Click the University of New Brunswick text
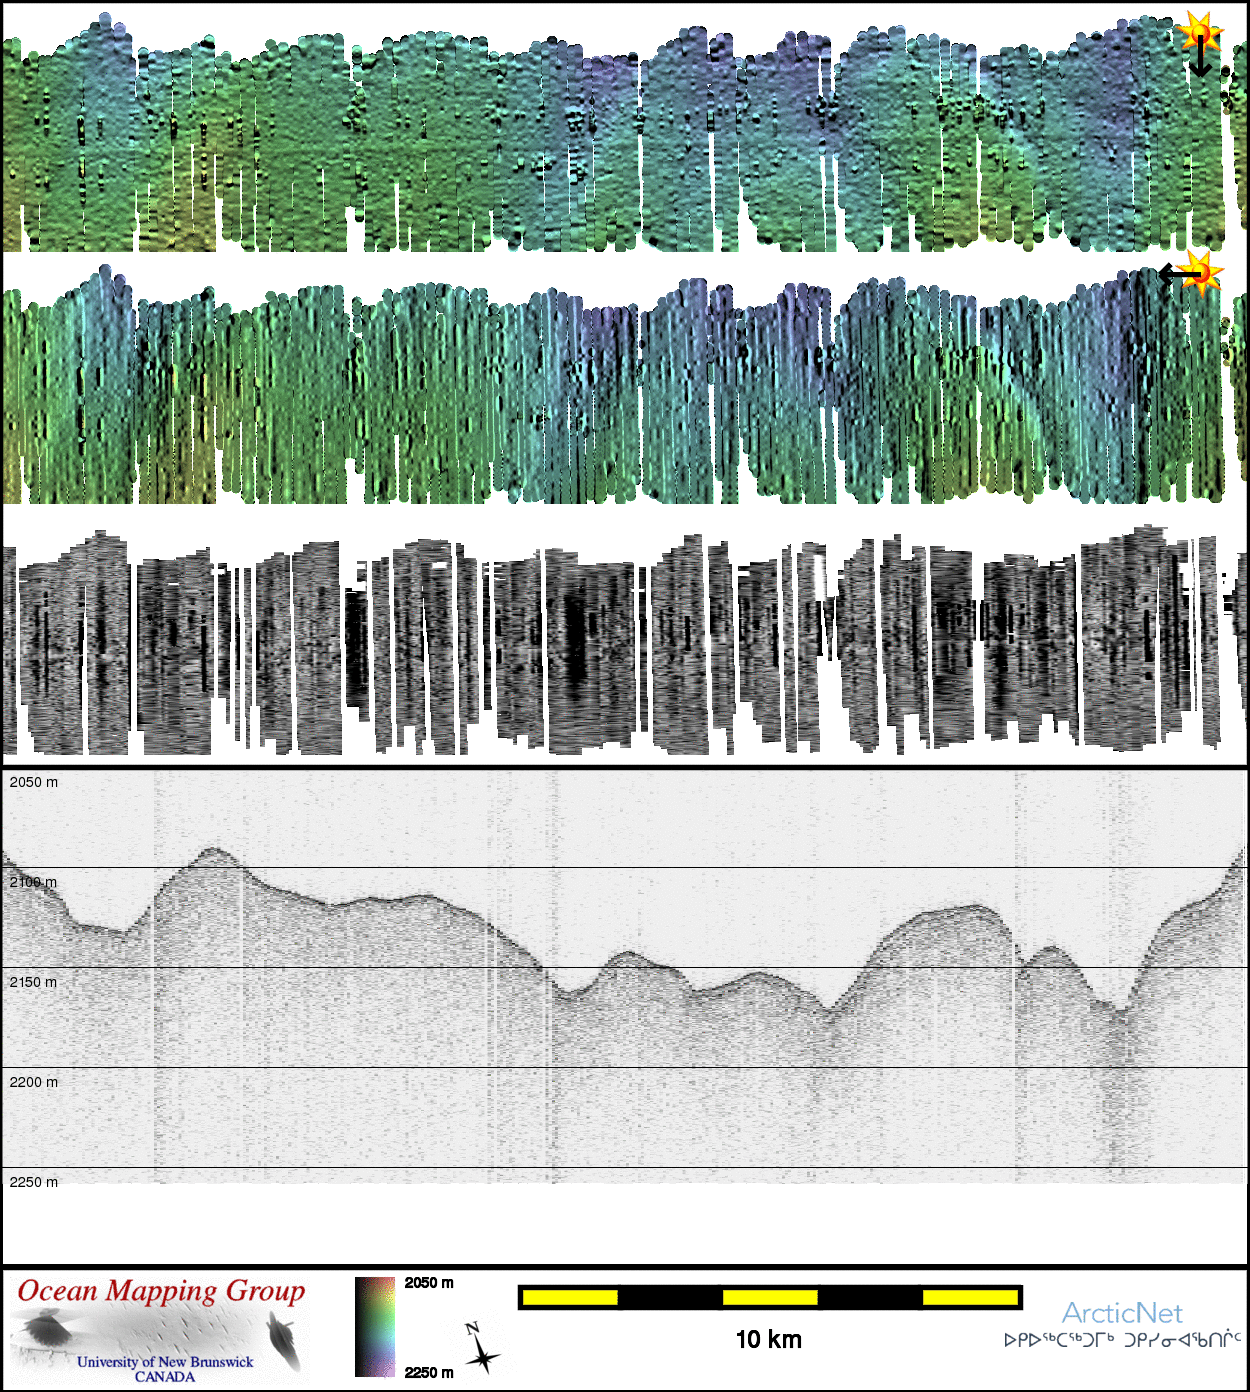1250x1392 pixels. coord(165,1362)
